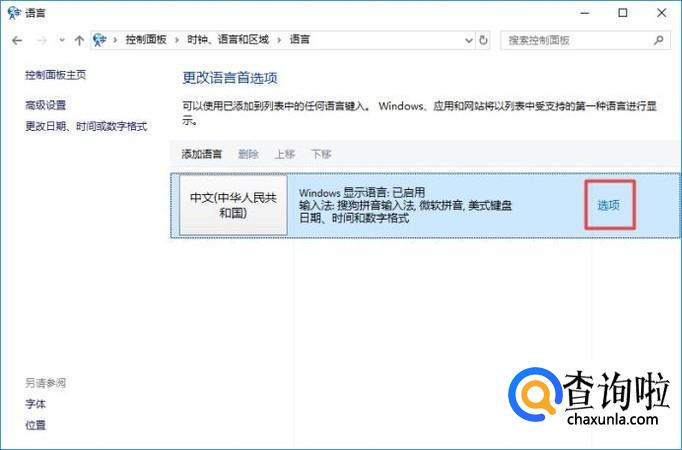Screen dimensions: 682x450
Task: Open 选项 for the Chinese language
Action: point(609,205)
